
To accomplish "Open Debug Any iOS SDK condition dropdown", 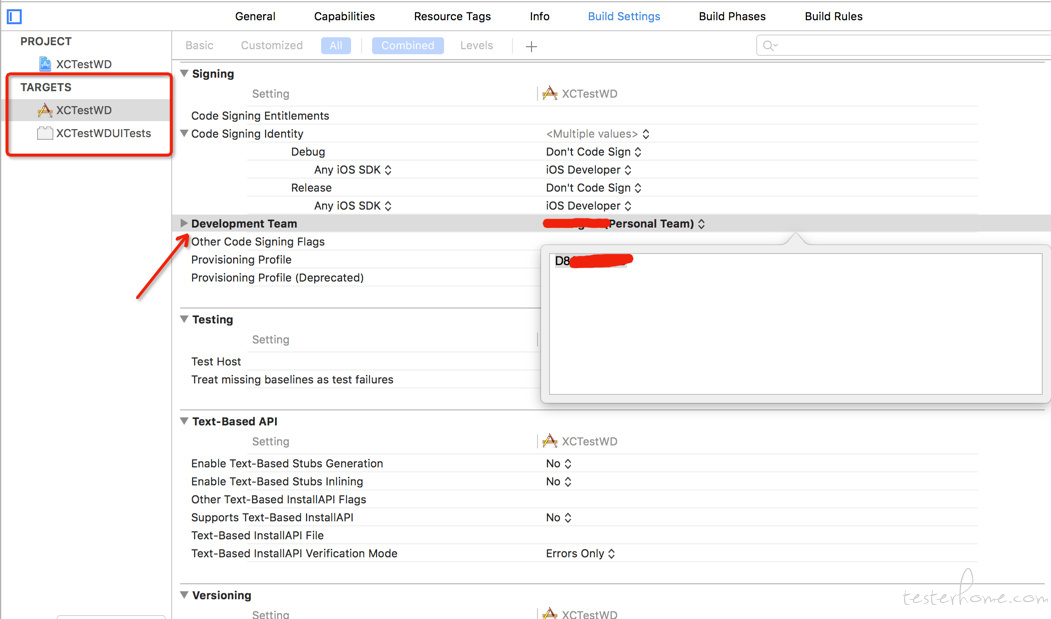I will [353, 170].
